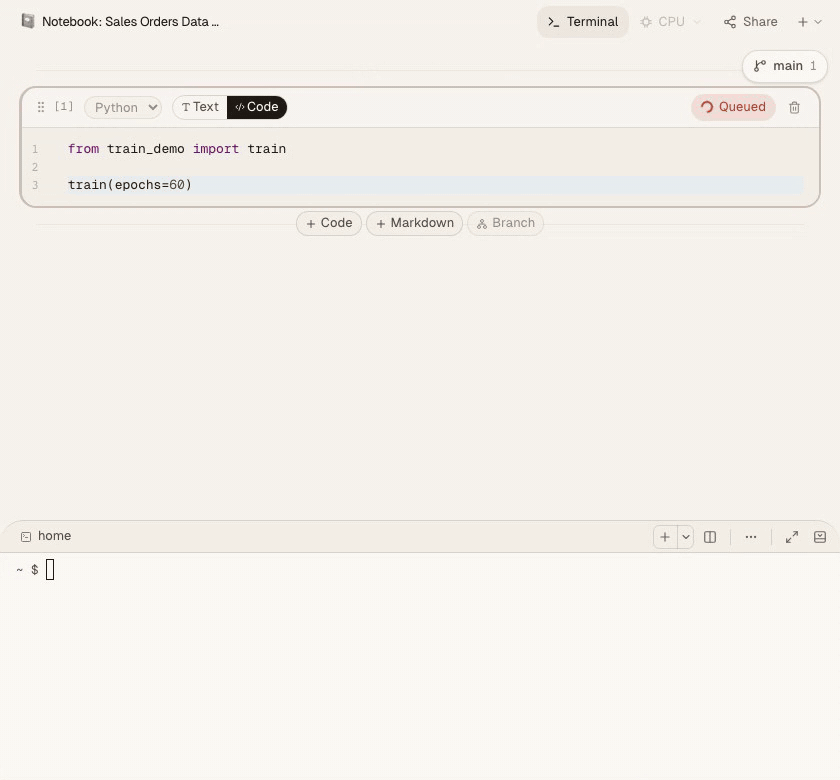This screenshot has width=840, height=780.
Task: Add a new terminal with plus icon
Action: (665, 537)
